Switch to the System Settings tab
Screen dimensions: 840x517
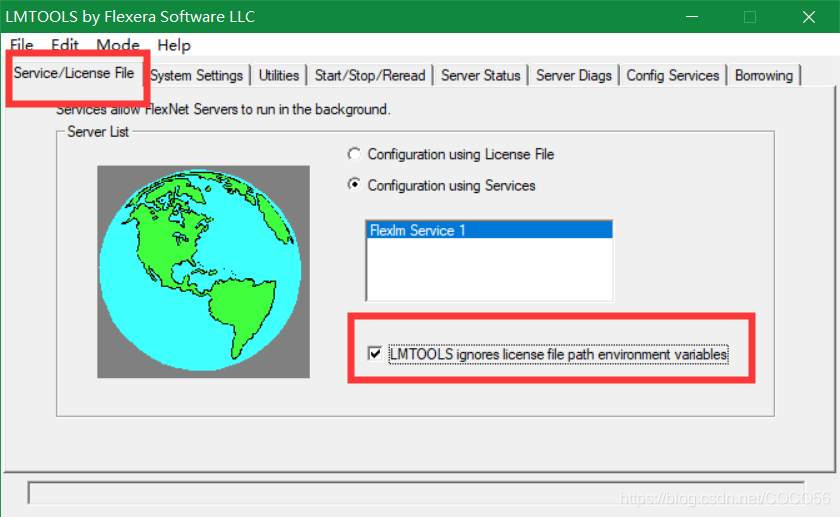click(196, 75)
